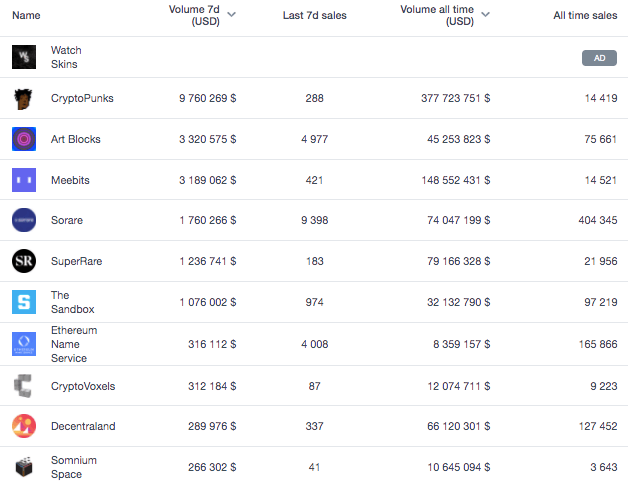This screenshot has width=628, height=484.
Task: Click the CryptoPunks collection icon
Action: click(x=24, y=99)
